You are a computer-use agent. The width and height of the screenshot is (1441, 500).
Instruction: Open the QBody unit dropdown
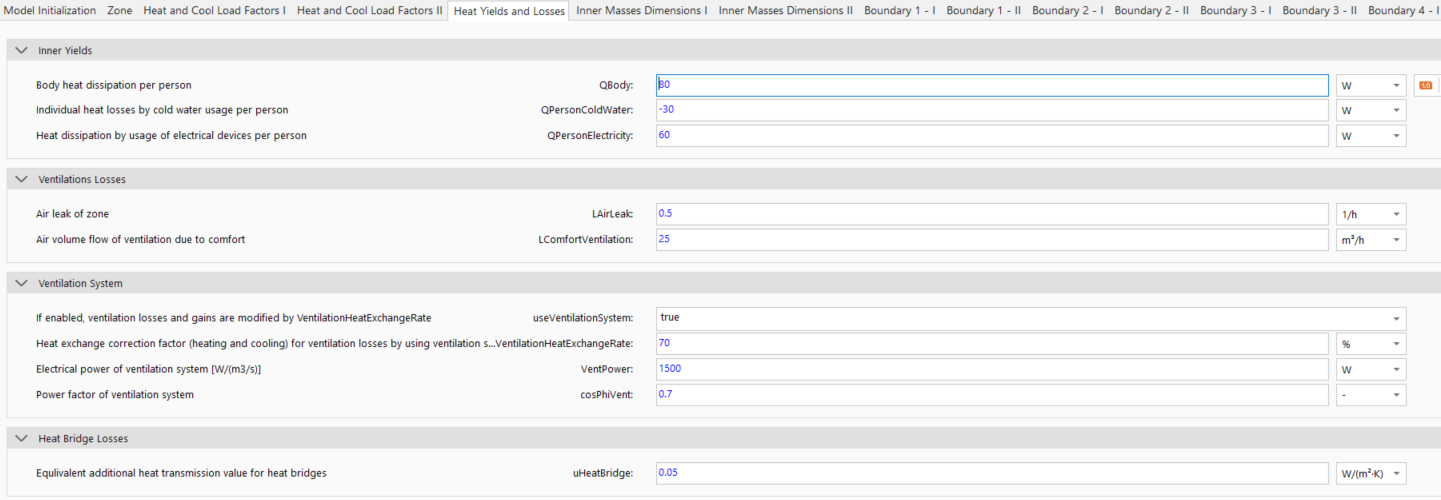[1371, 86]
